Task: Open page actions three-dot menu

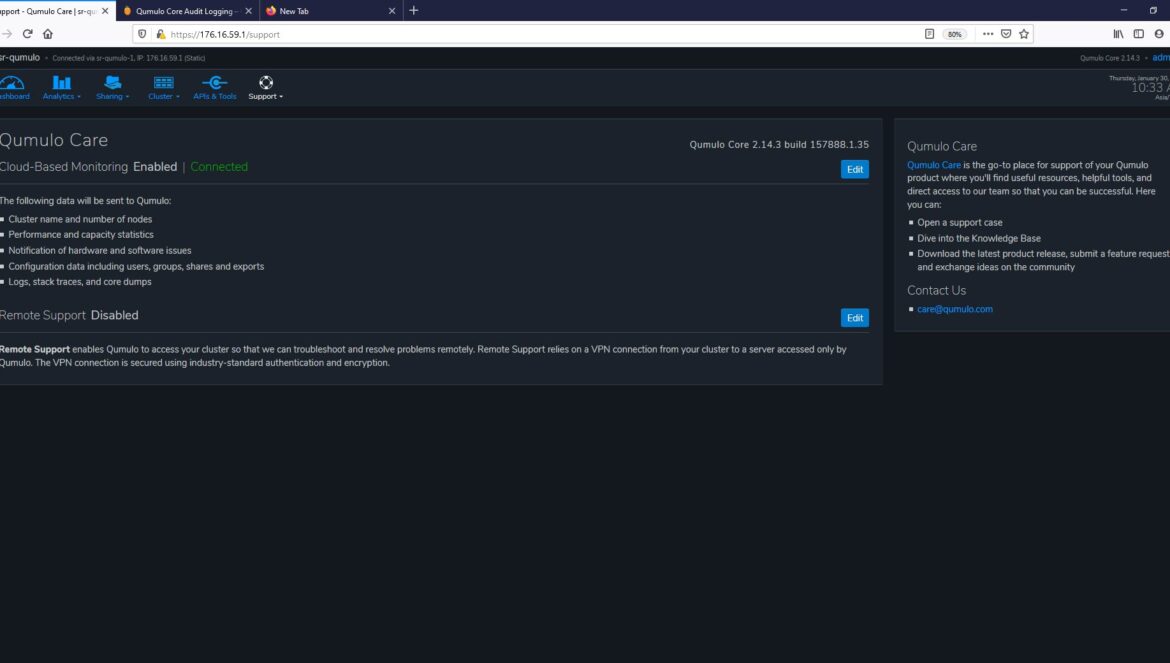Action: [x=988, y=34]
